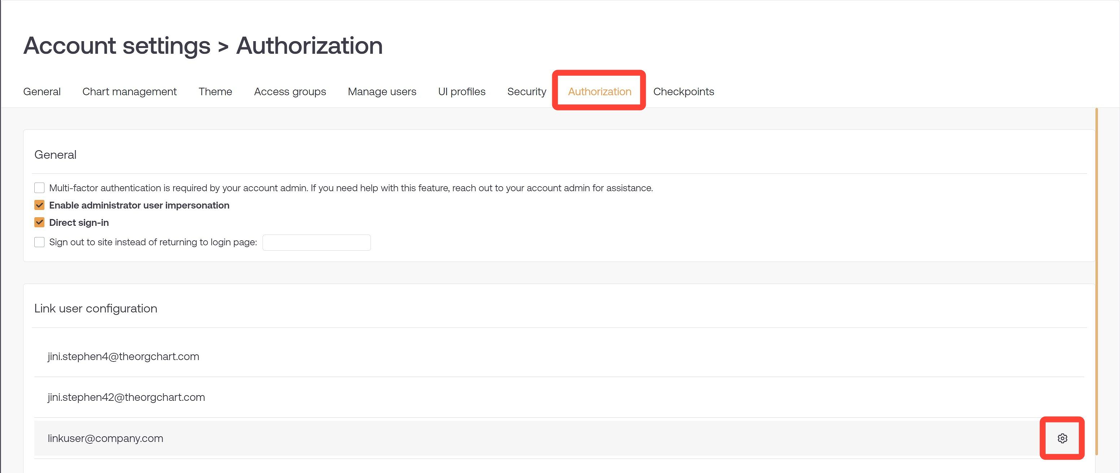Select the highlighted Authorization tab
This screenshot has width=1120, height=473.
[599, 91]
